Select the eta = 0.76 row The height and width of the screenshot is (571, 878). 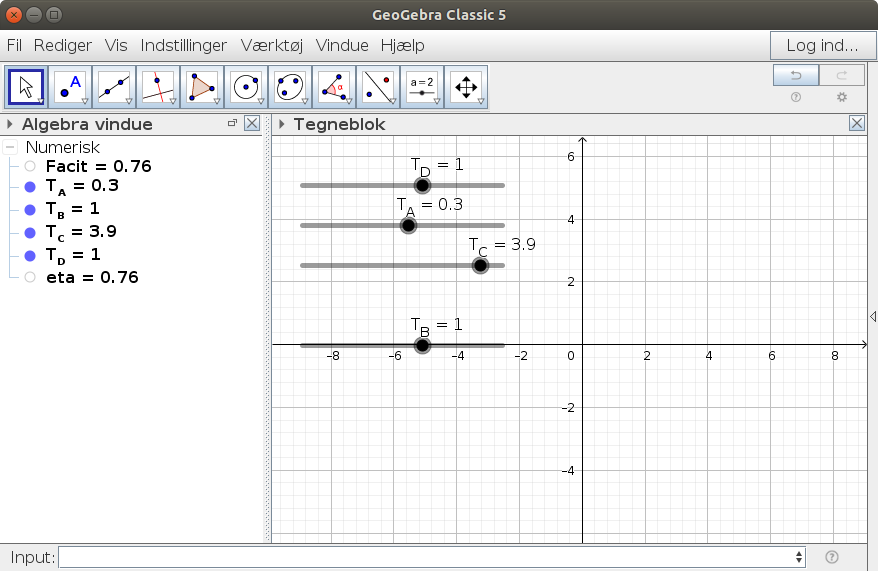coord(92,277)
